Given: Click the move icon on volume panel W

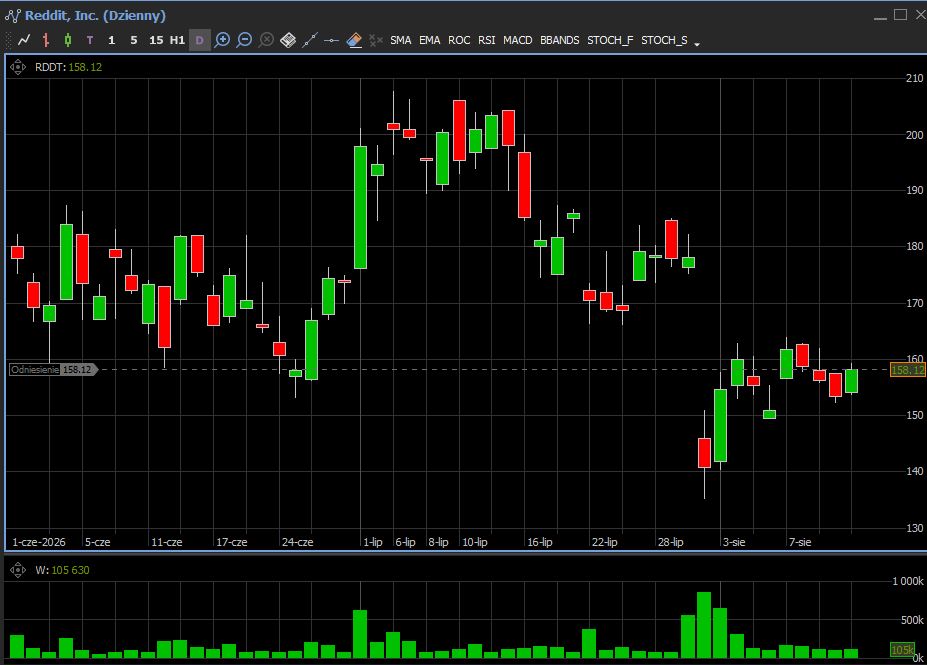Looking at the screenshot, I should tap(18, 570).
